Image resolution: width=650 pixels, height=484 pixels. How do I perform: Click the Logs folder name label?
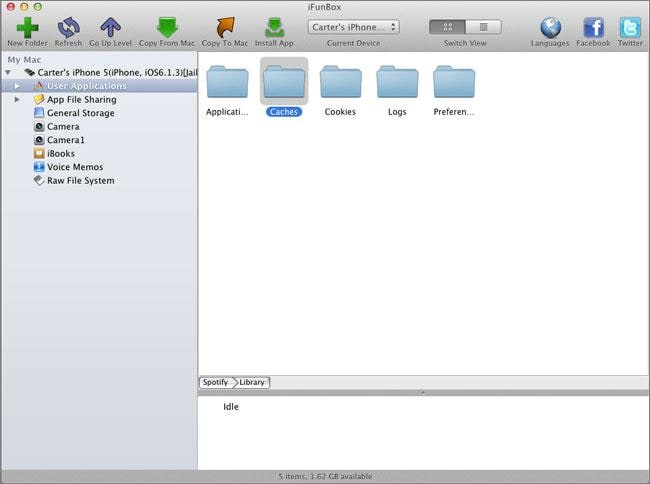pos(397,112)
